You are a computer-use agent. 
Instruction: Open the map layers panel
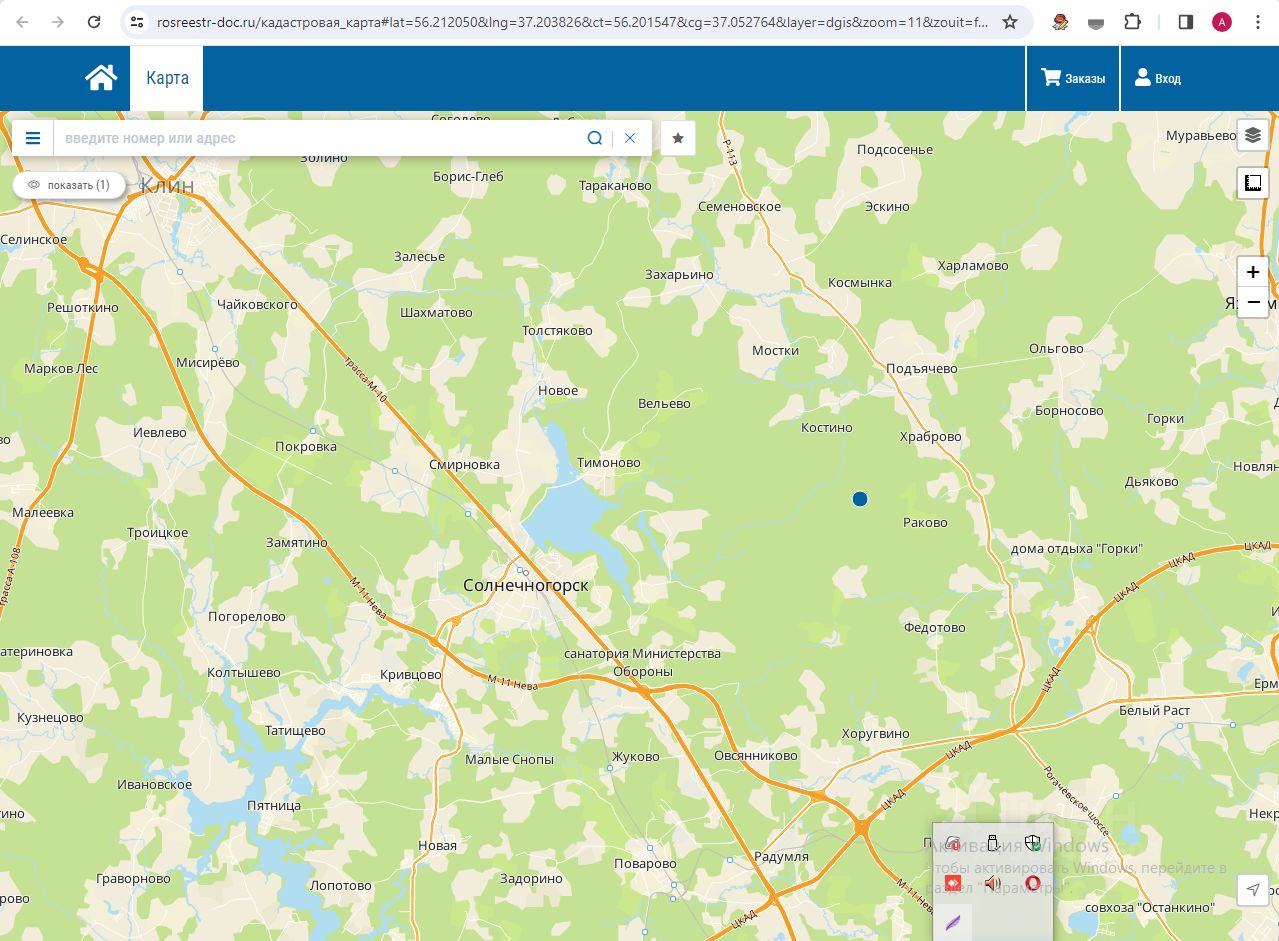1253,135
